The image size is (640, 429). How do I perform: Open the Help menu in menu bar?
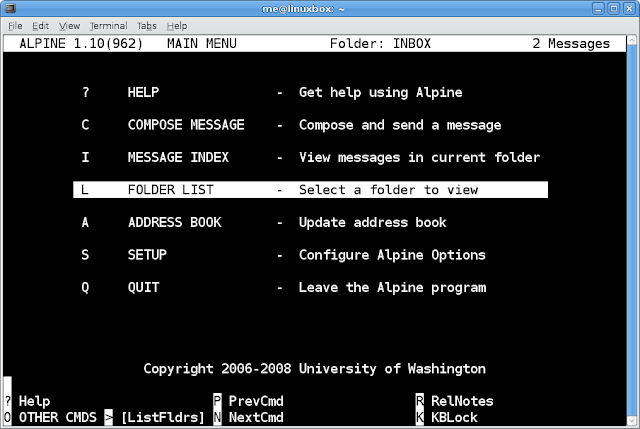click(177, 26)
